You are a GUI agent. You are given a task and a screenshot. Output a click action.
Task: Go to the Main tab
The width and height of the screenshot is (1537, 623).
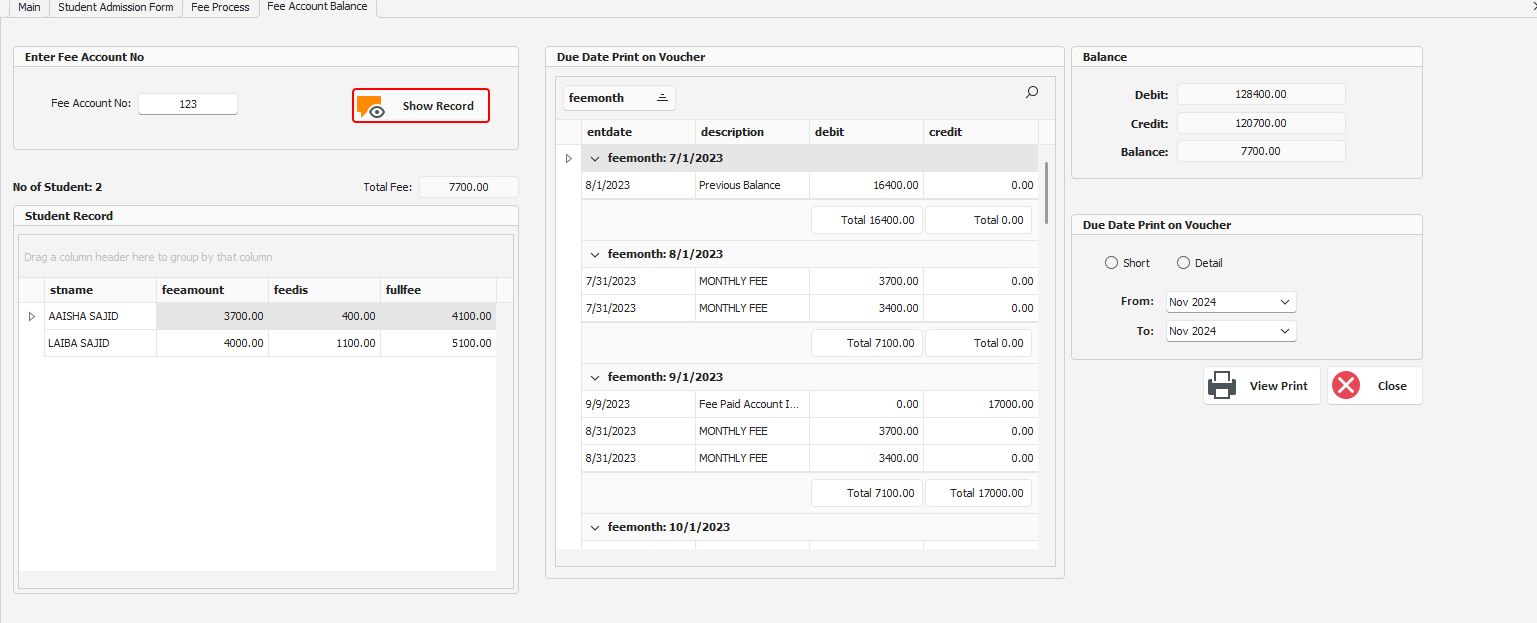(x=30, y=7)
